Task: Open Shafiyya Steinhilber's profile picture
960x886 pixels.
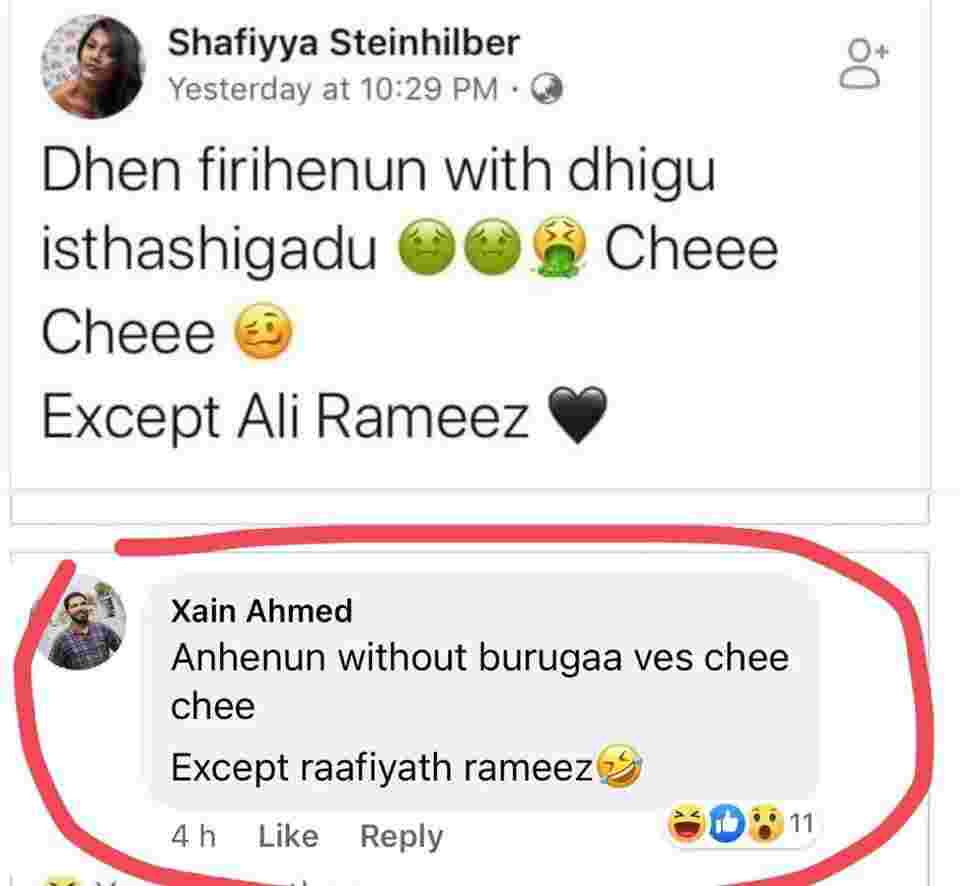Action: [93, 67]
